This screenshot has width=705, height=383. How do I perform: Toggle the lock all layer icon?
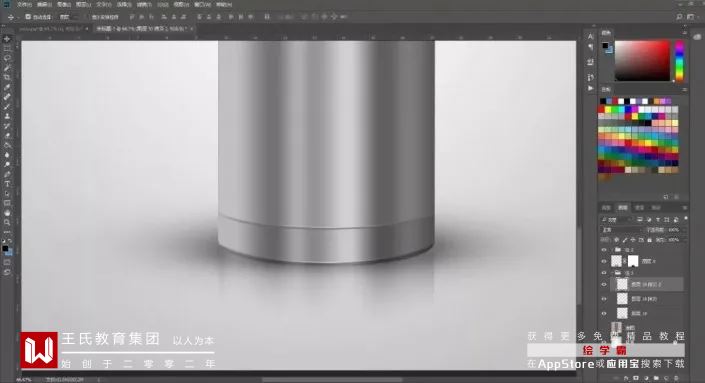click(x=649, y=240)
